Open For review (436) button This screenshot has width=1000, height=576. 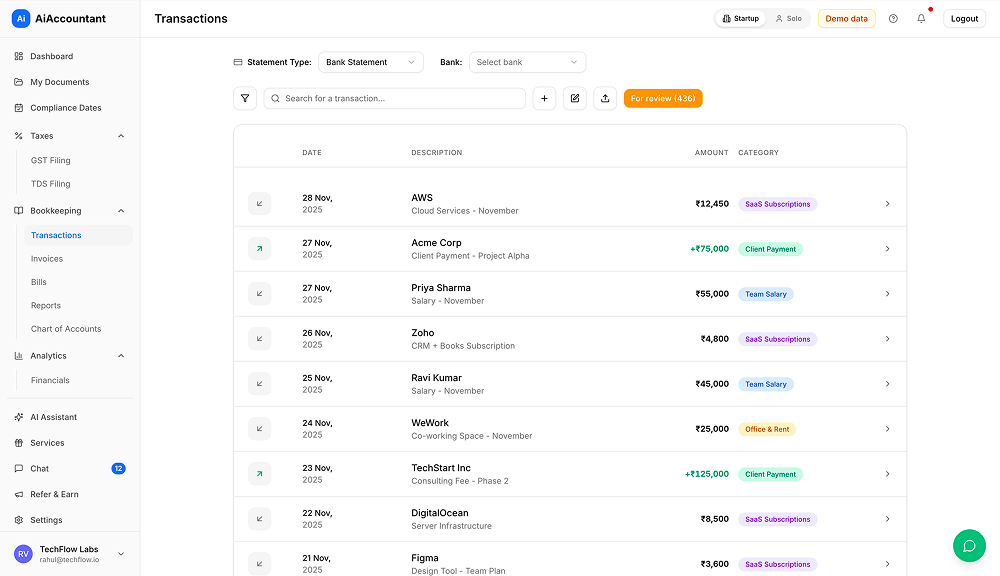tap(663, 98)
